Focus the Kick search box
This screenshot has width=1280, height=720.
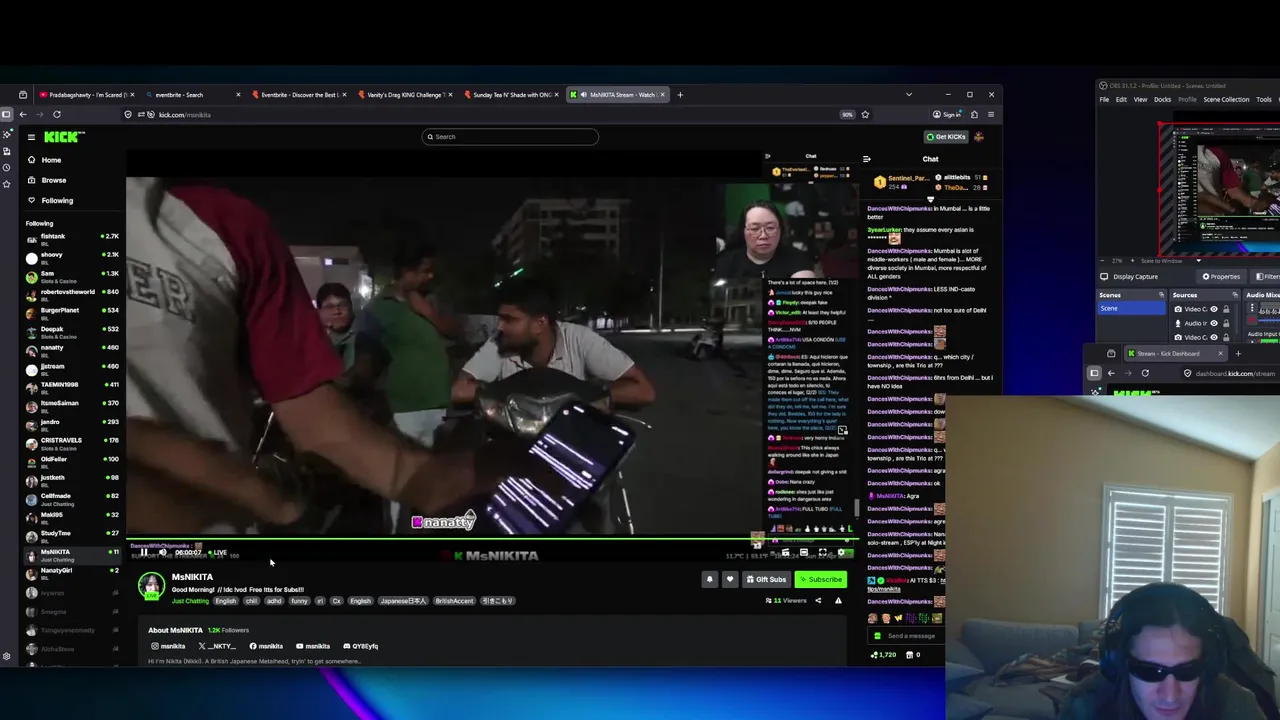510,137
